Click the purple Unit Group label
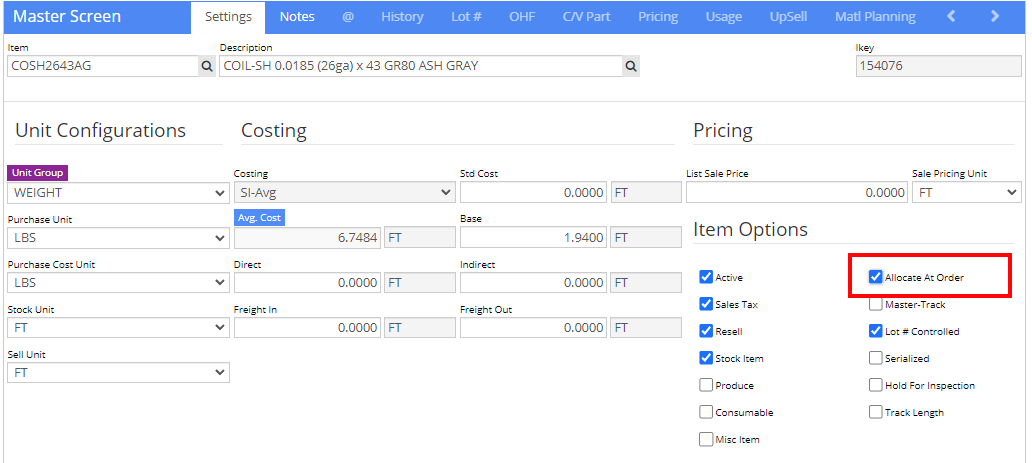The image size is (1032, 463). pyautogui.click(x=38, y=173)
